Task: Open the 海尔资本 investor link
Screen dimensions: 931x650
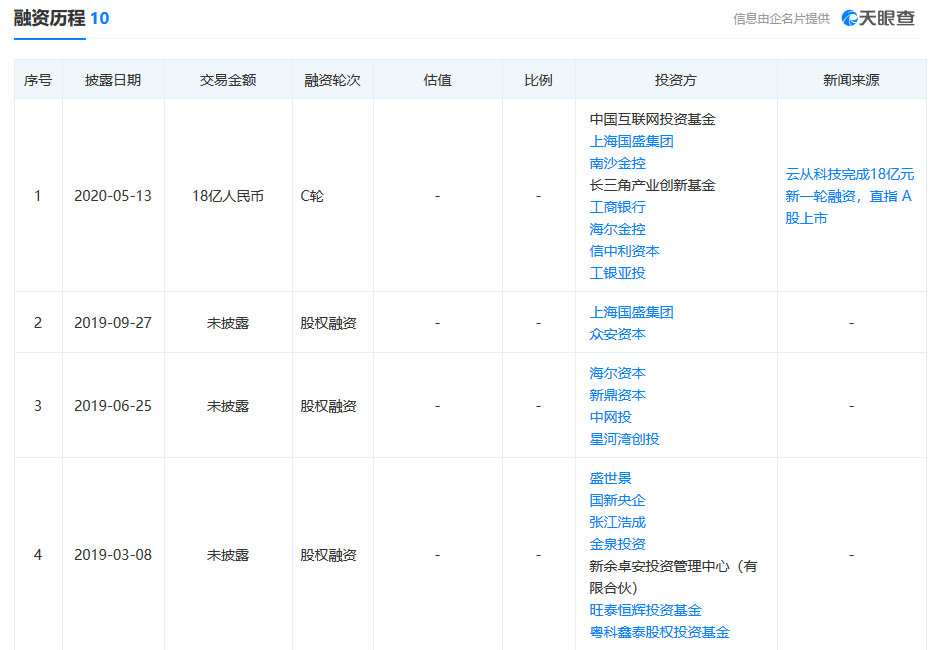Action: pos(618,373)
